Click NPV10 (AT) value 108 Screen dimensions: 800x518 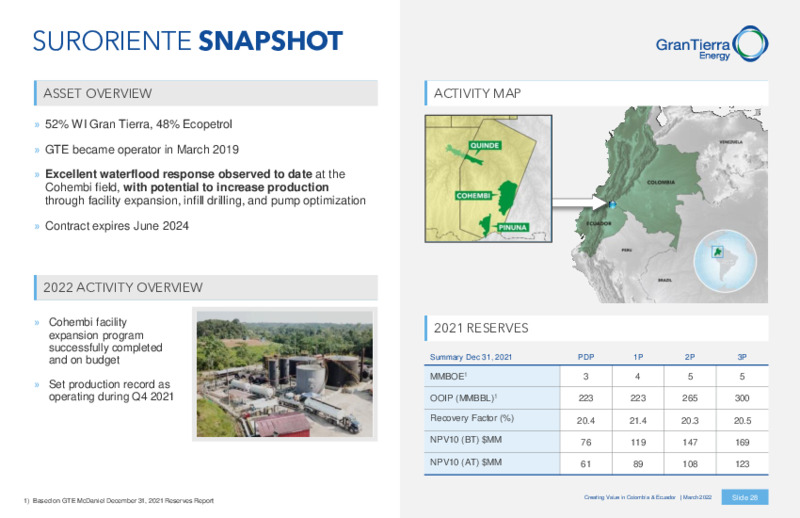(690, 464)
